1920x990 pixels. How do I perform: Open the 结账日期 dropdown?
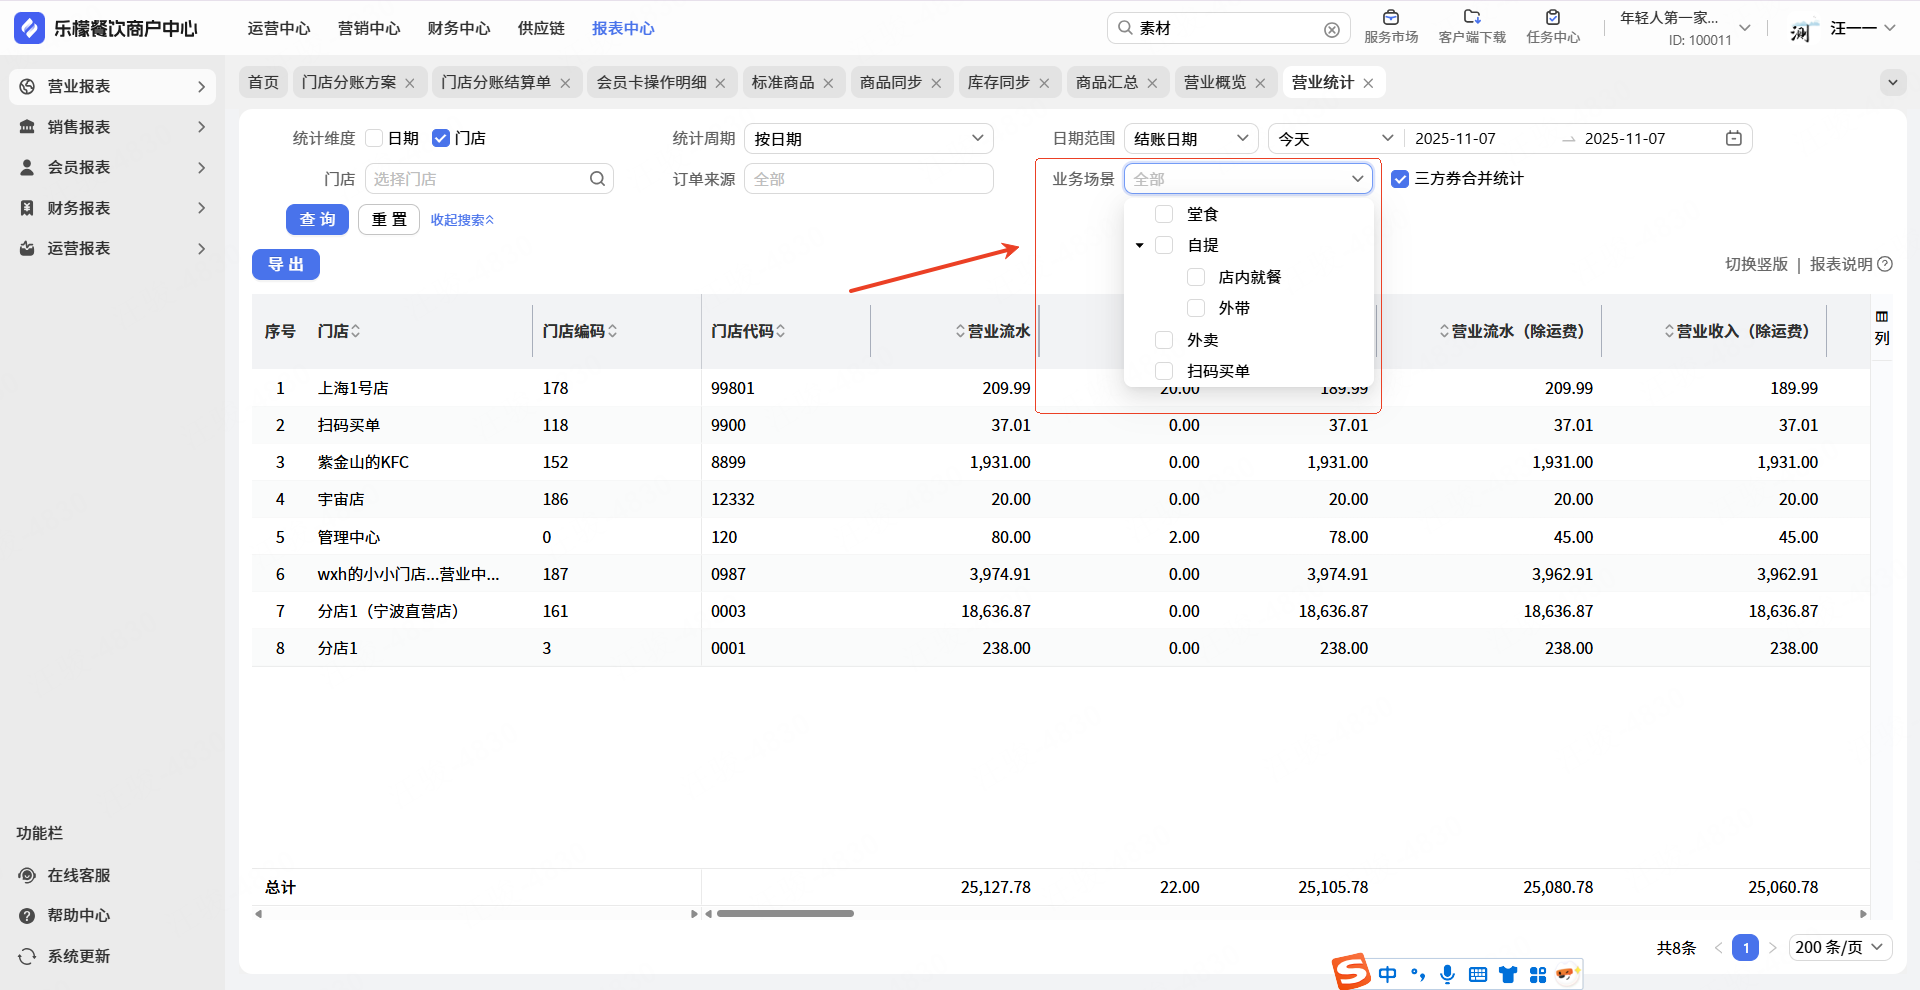pos(1191,139)
